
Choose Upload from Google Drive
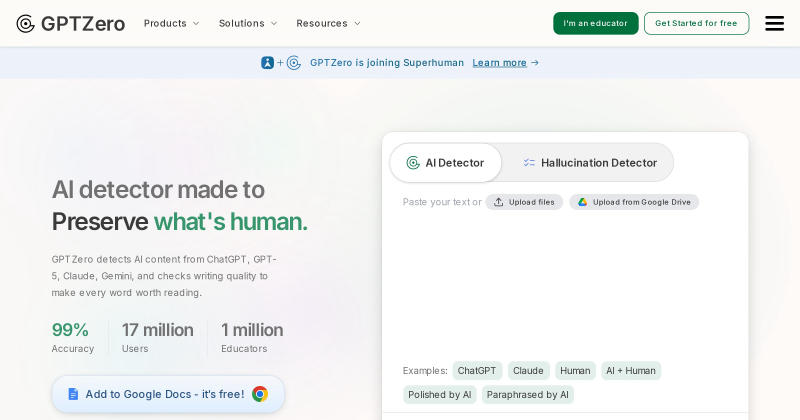(x=634, y=202)
